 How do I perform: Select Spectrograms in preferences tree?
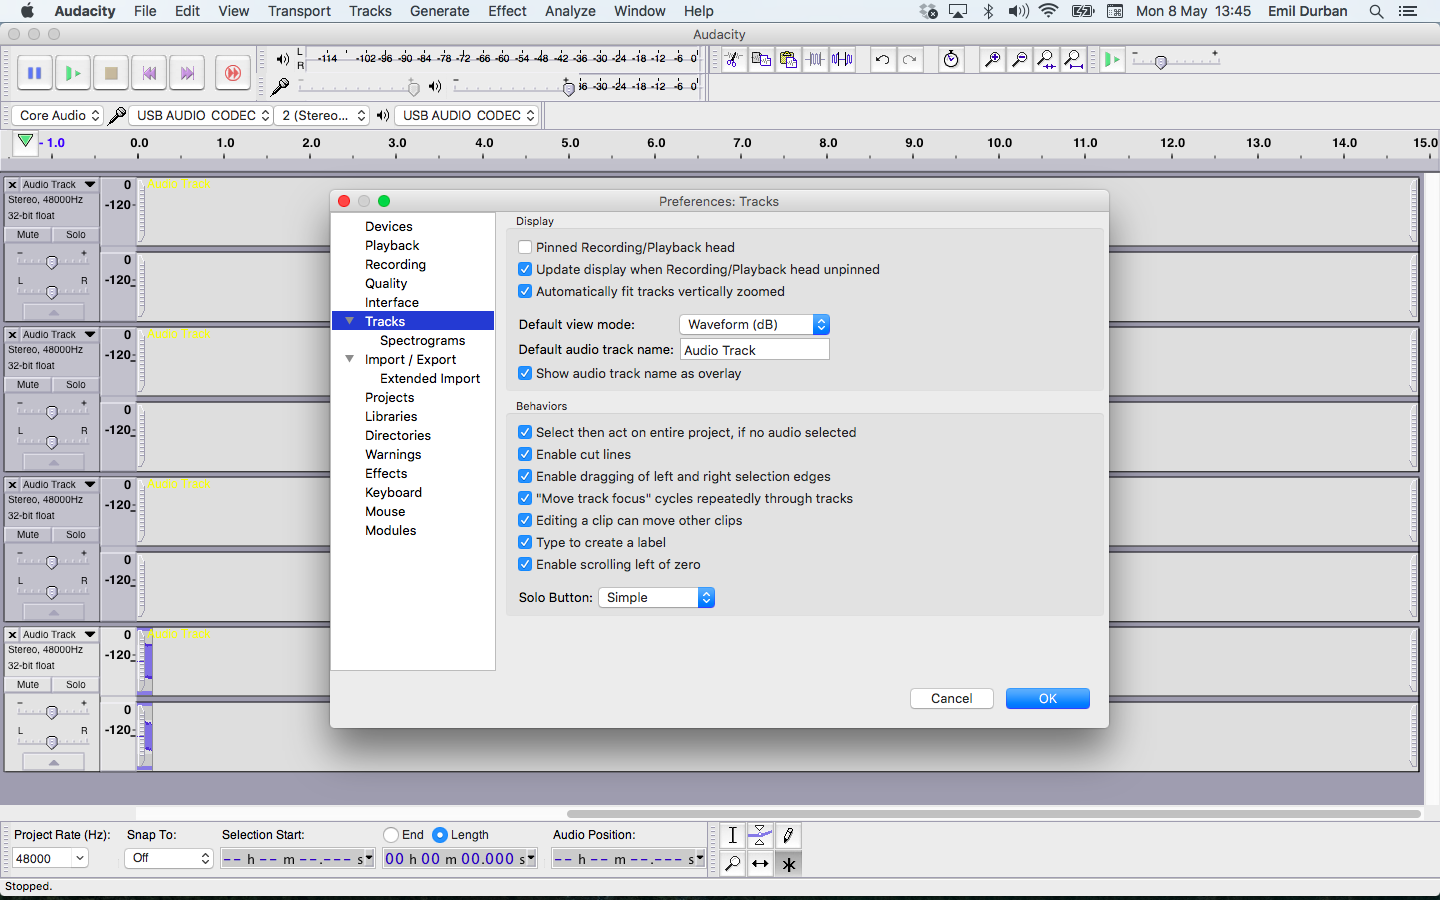(x=422, y=340)
